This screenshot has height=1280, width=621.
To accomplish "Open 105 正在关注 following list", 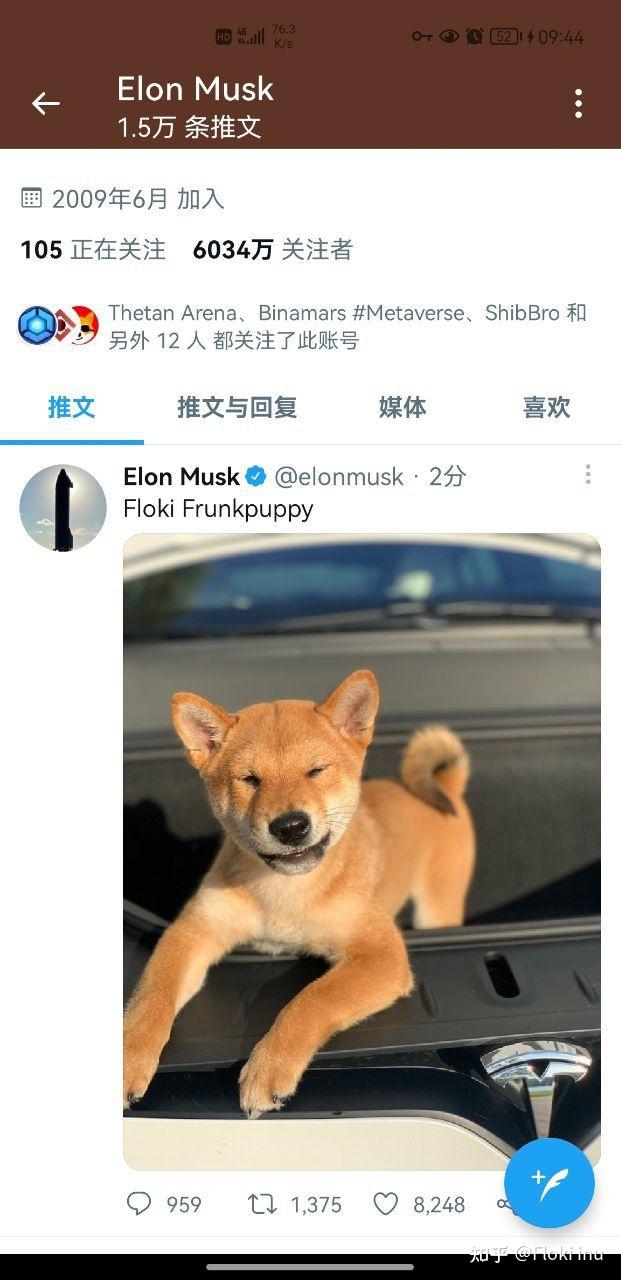I will [x=93, y=250].
